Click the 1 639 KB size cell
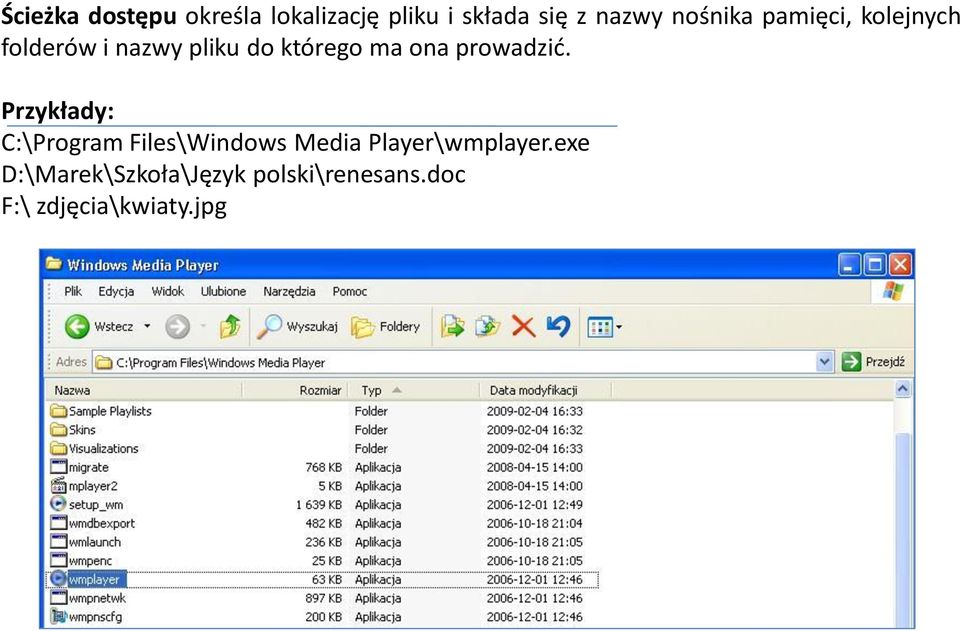This screenshot has height=631, width=960. tap(318, 505)
